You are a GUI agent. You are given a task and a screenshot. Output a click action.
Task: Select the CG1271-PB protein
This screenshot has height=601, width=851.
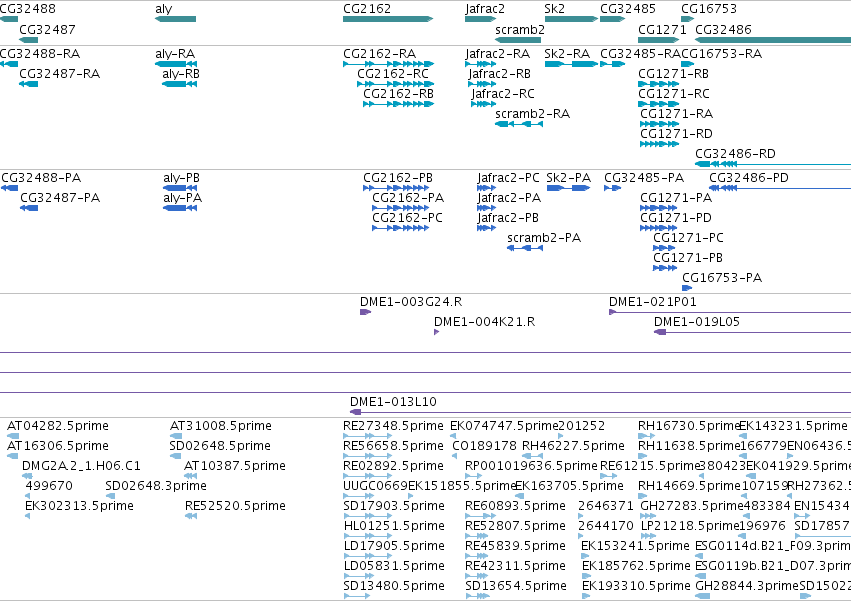coord(665,269)
